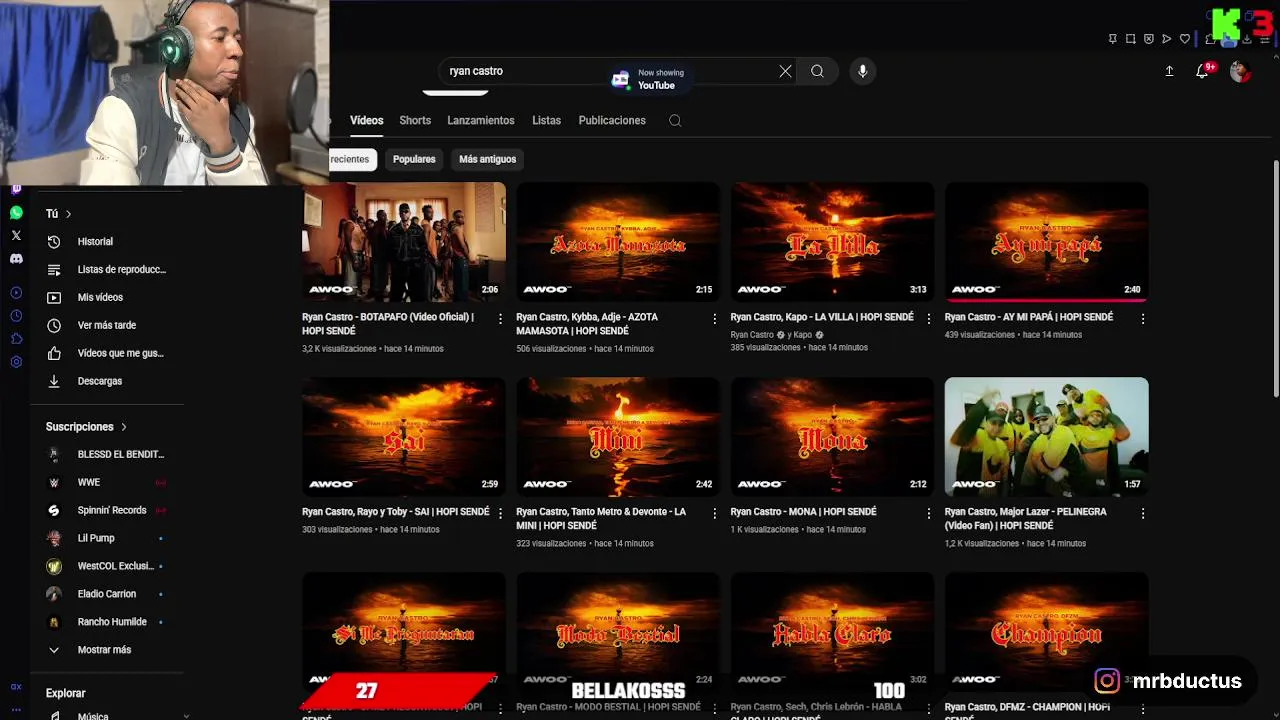This screenshot has width=1280, height=720.
Task: Switch to the Listas tab
Action: [546, 120]
